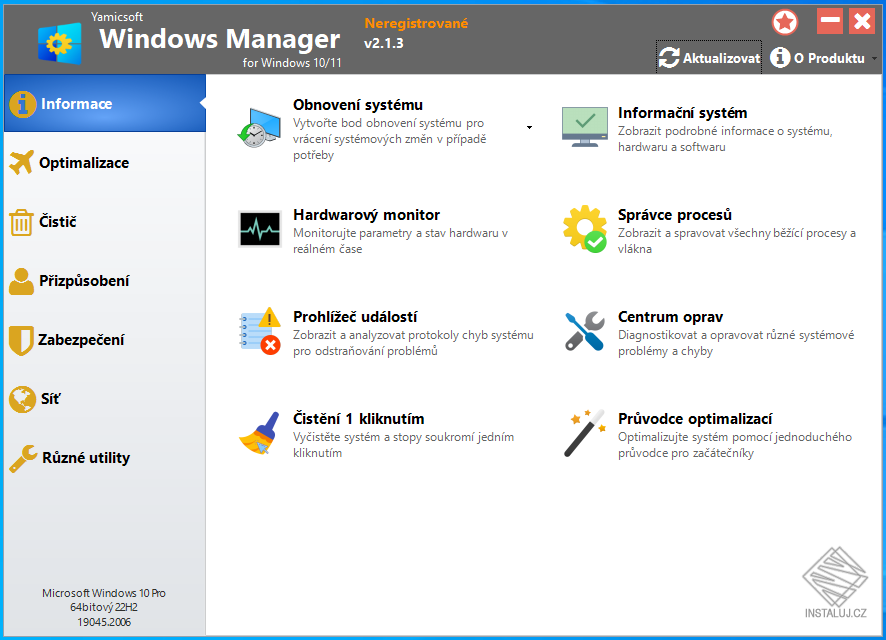Click 'Vytvořte bod obnovení systému' description

point(389,139)
